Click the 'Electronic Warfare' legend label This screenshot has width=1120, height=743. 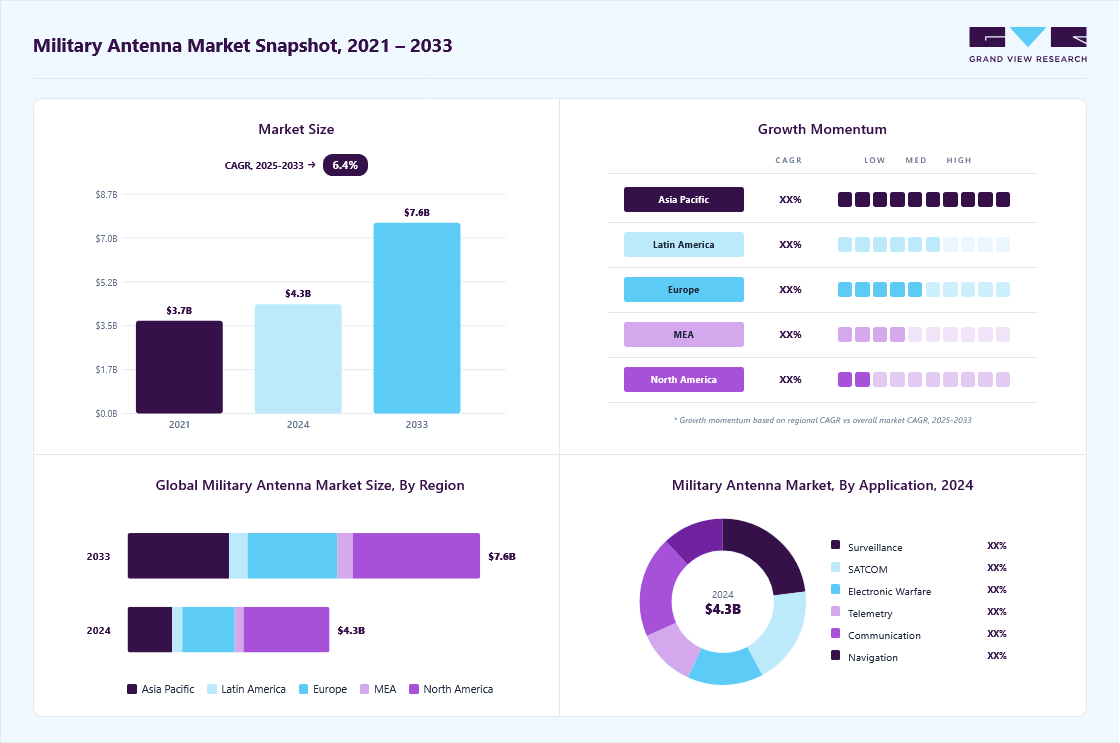tap(889, 592)
